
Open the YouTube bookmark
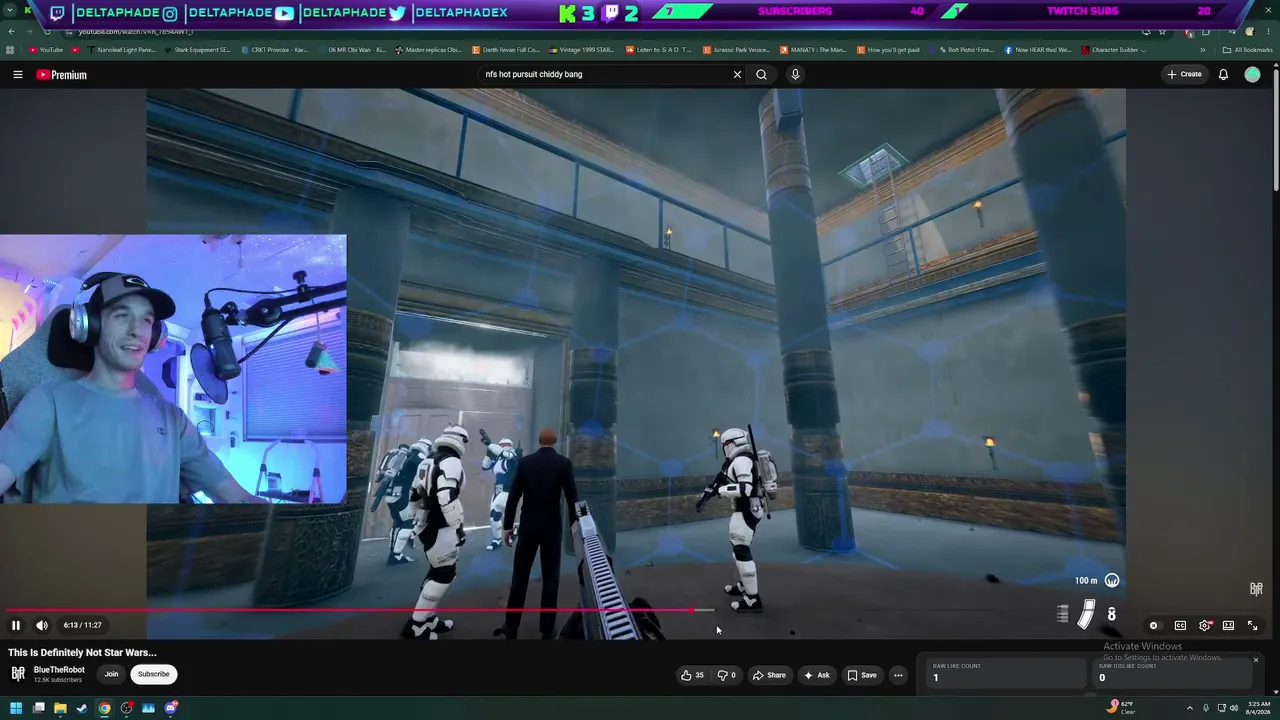coord(46,50)
